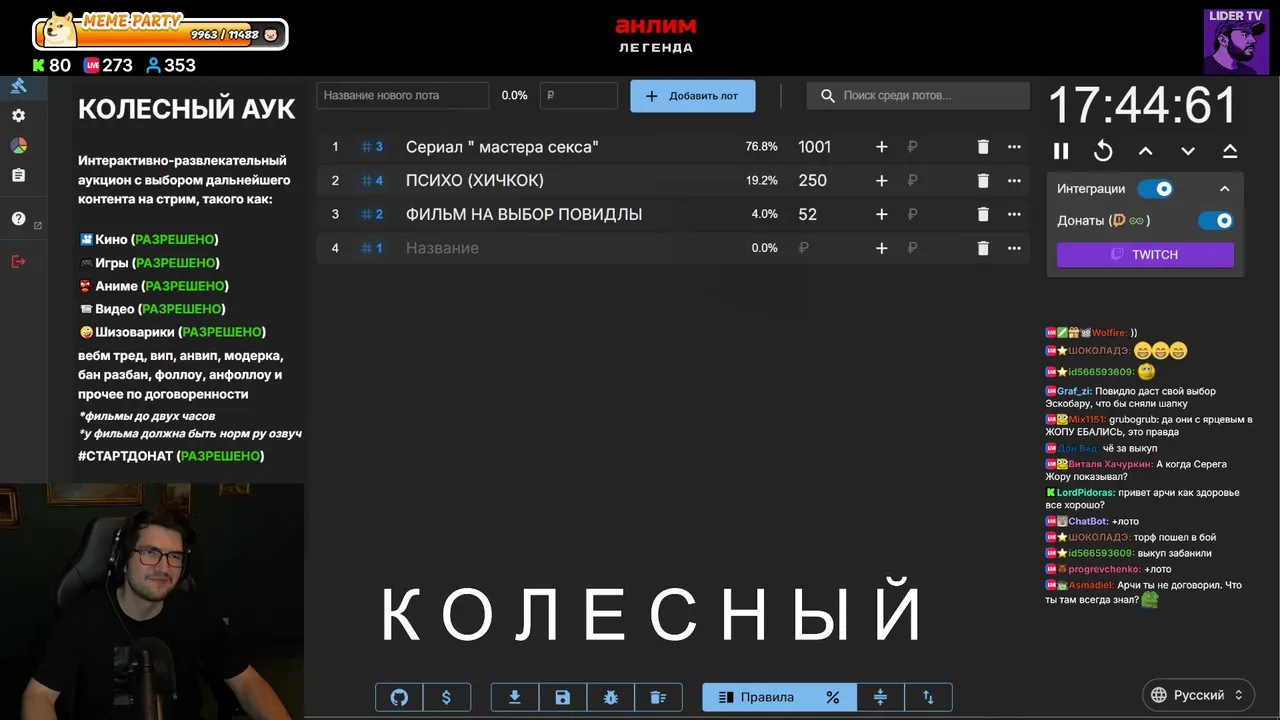Delete the Сериал мастера секса lot
Screen dimensions: 1280x720
[x=983, y=147]
